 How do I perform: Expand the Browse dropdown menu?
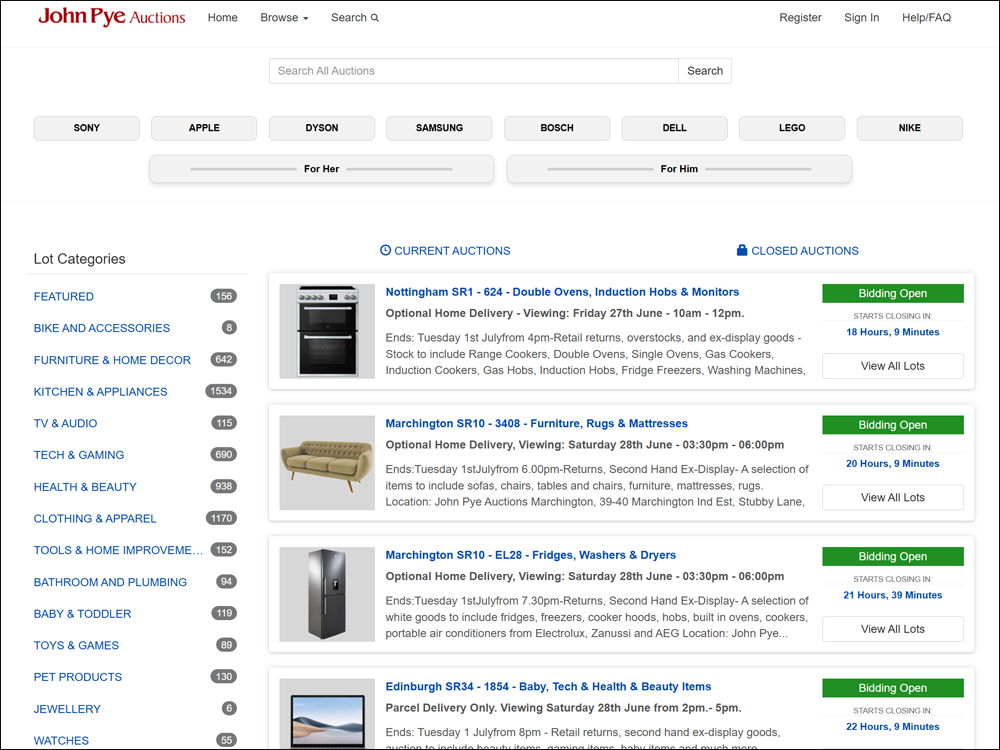[x=284, y=18]
